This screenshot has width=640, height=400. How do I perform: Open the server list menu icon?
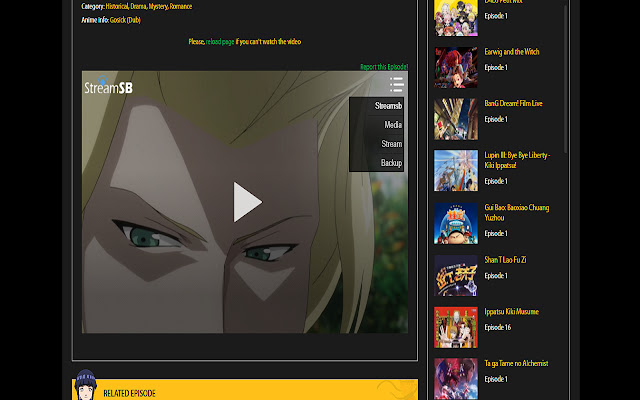click(x=396, y=84)
